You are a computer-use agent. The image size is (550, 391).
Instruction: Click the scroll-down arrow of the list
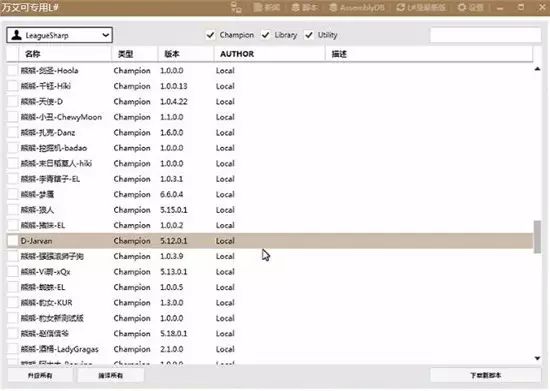click(537, 358)
